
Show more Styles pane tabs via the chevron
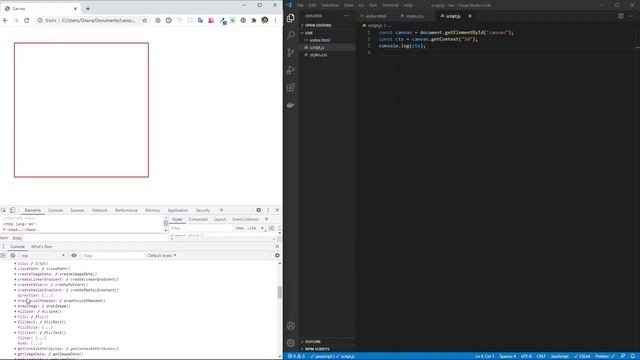[x=267, y=219]
